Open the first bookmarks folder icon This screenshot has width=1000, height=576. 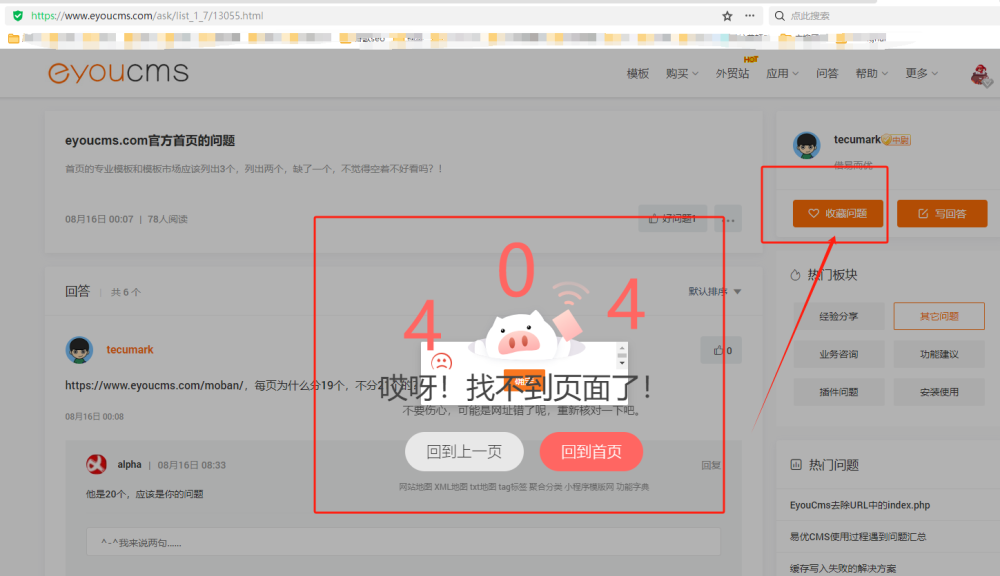(x=13, y=39)
